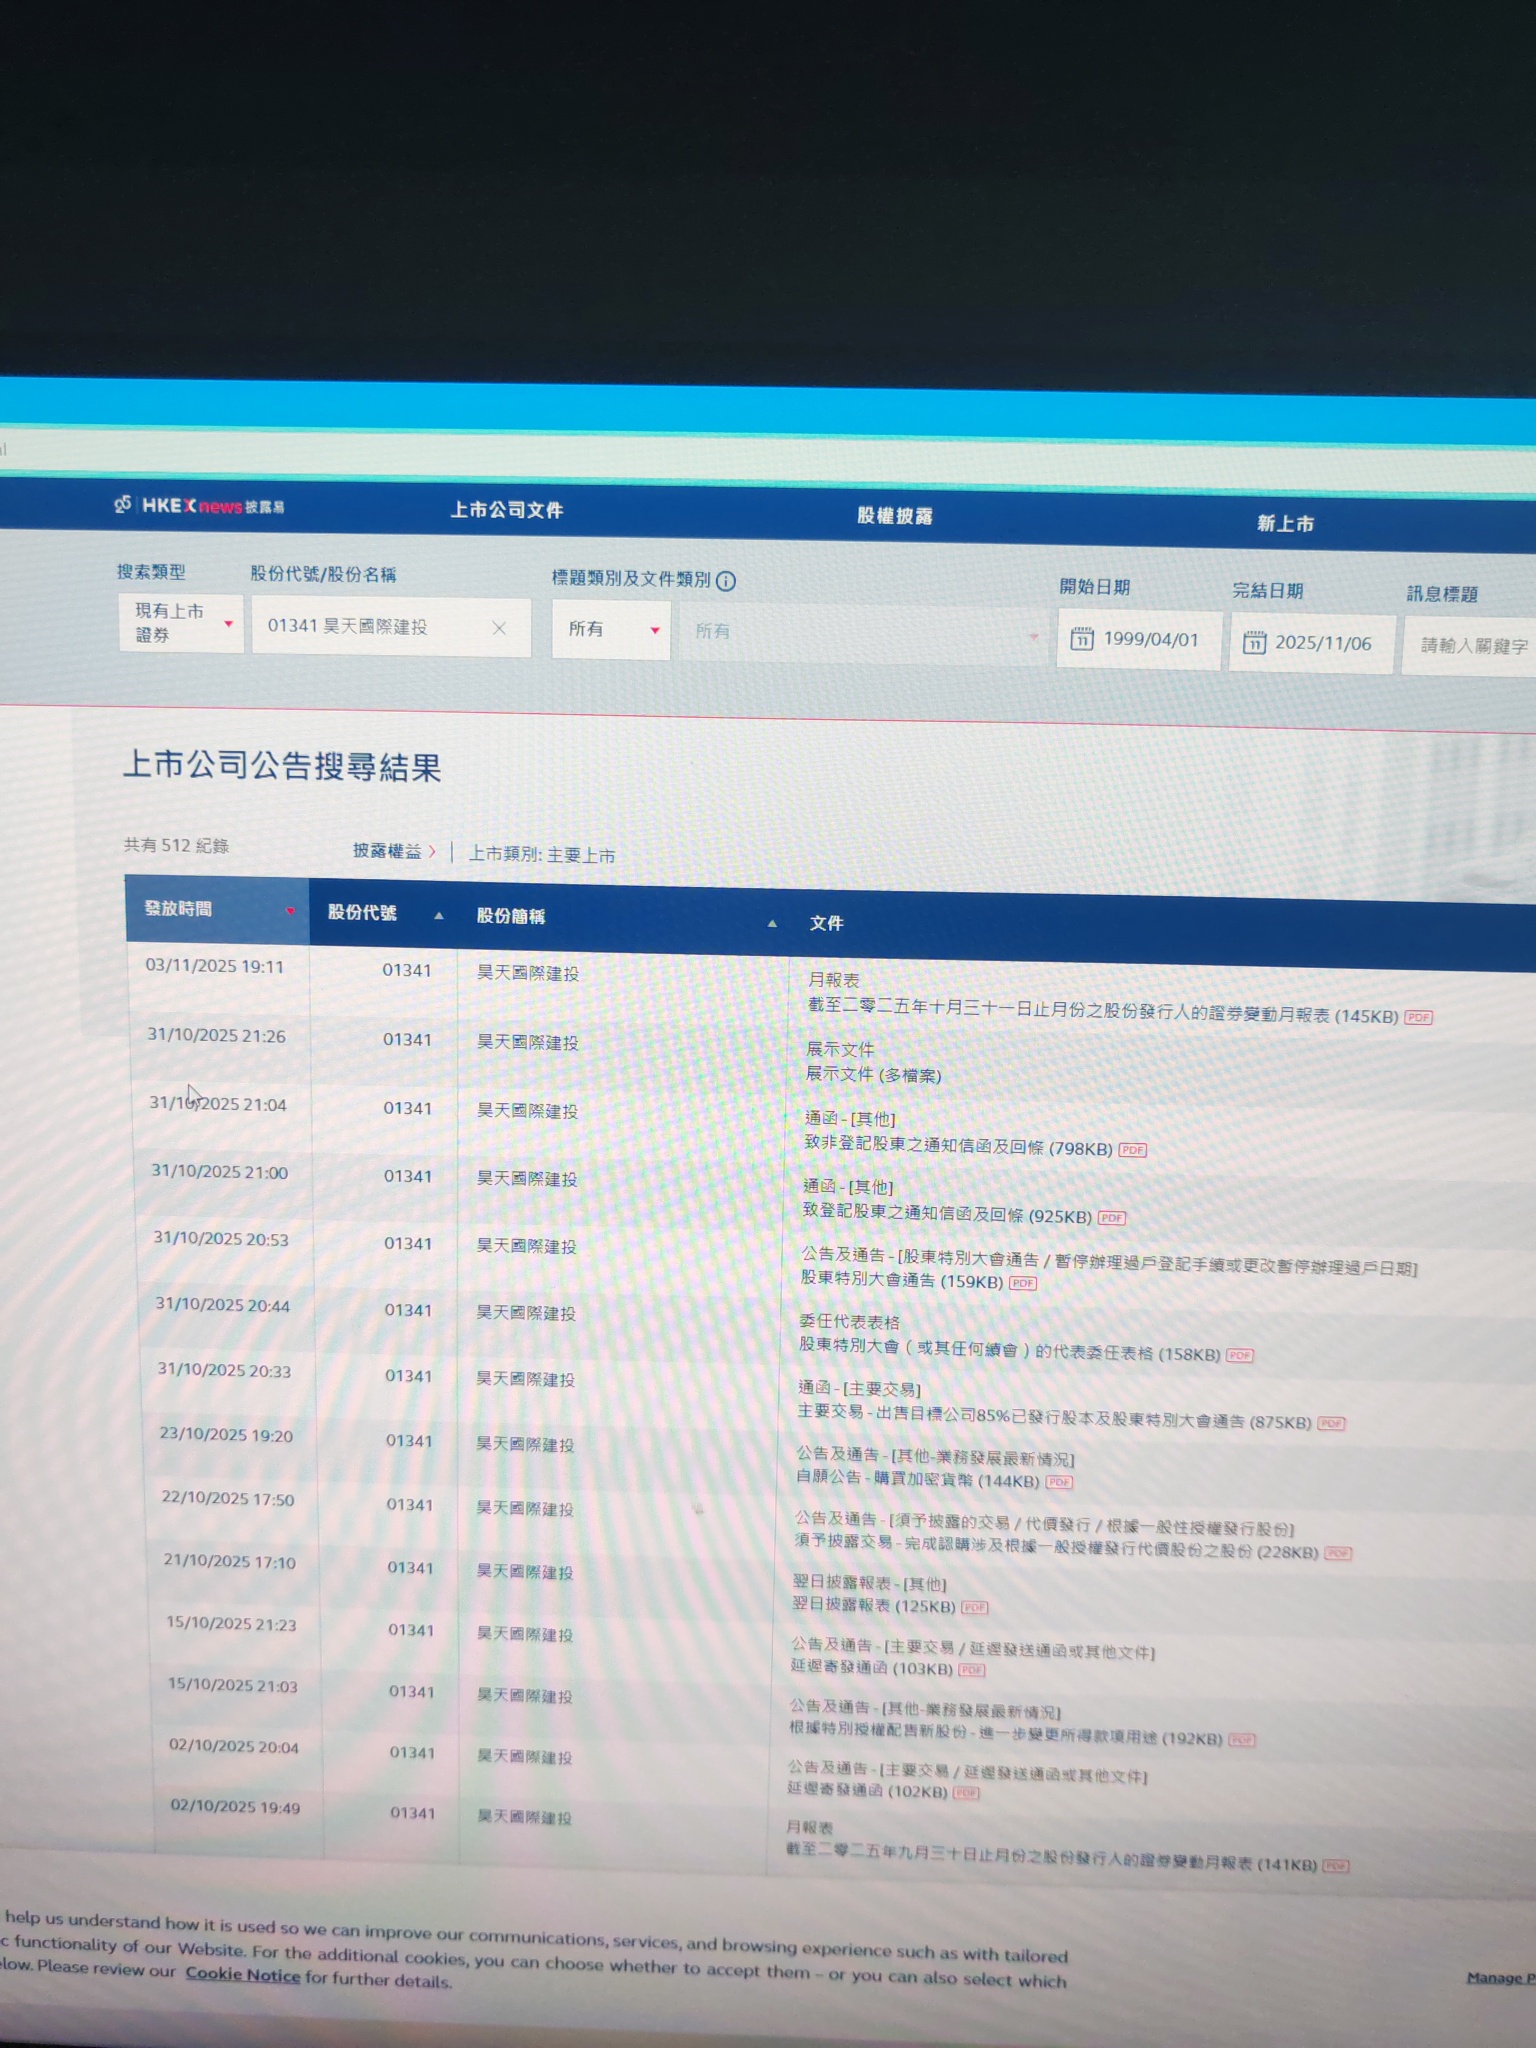Click the 1999/04/01 start date field

1139,640
